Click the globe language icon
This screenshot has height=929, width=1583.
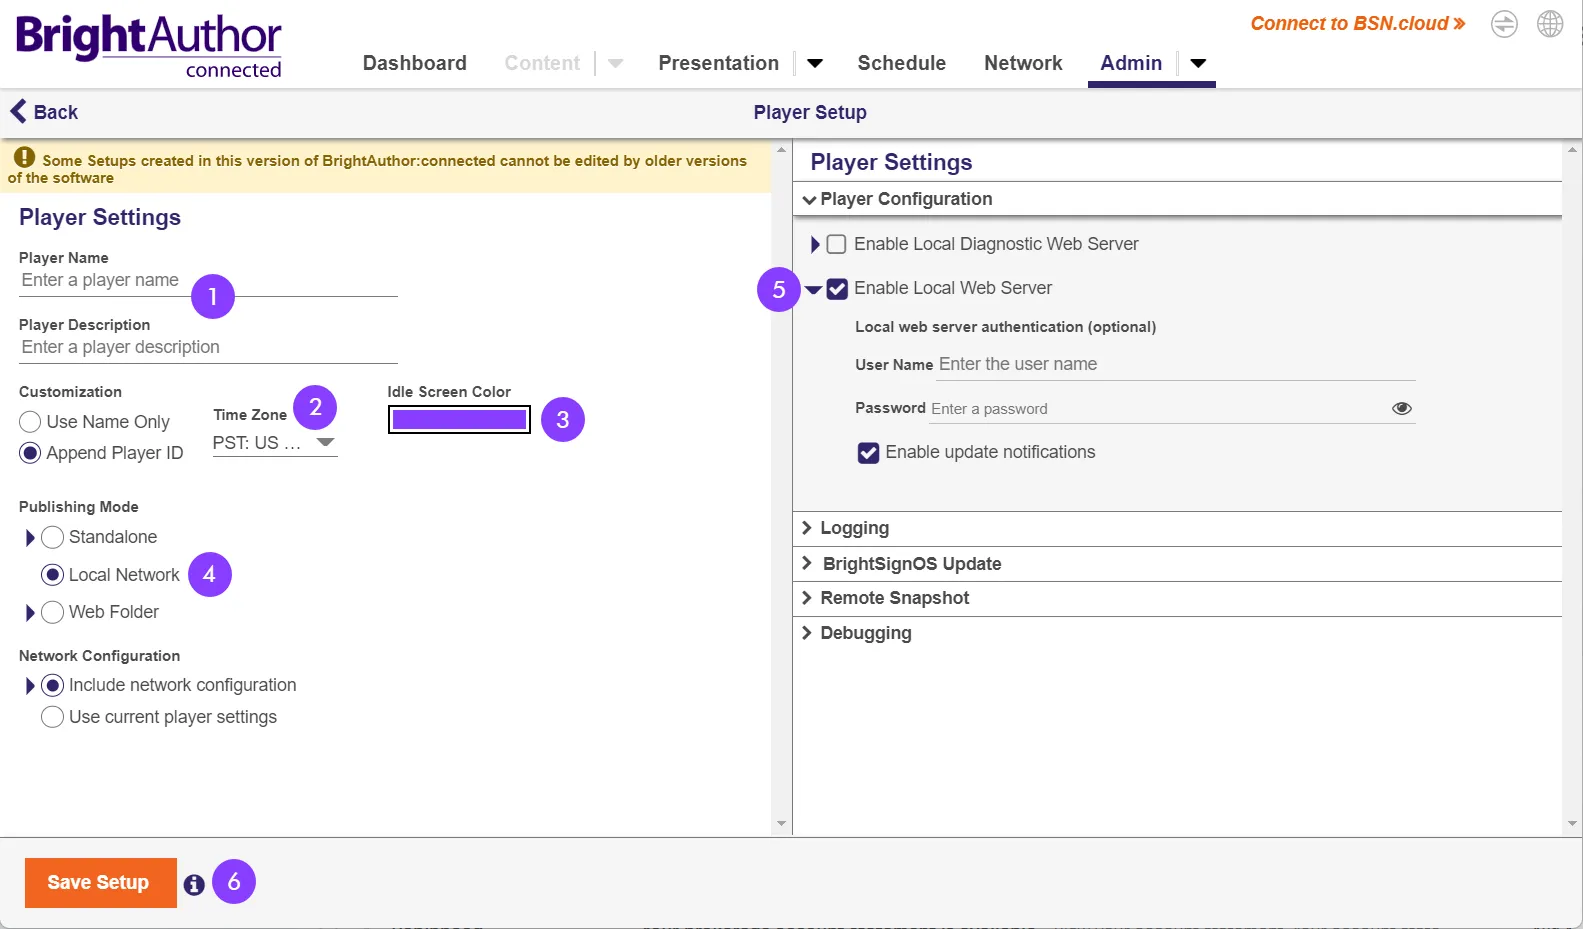click(x=1550, y=24)
